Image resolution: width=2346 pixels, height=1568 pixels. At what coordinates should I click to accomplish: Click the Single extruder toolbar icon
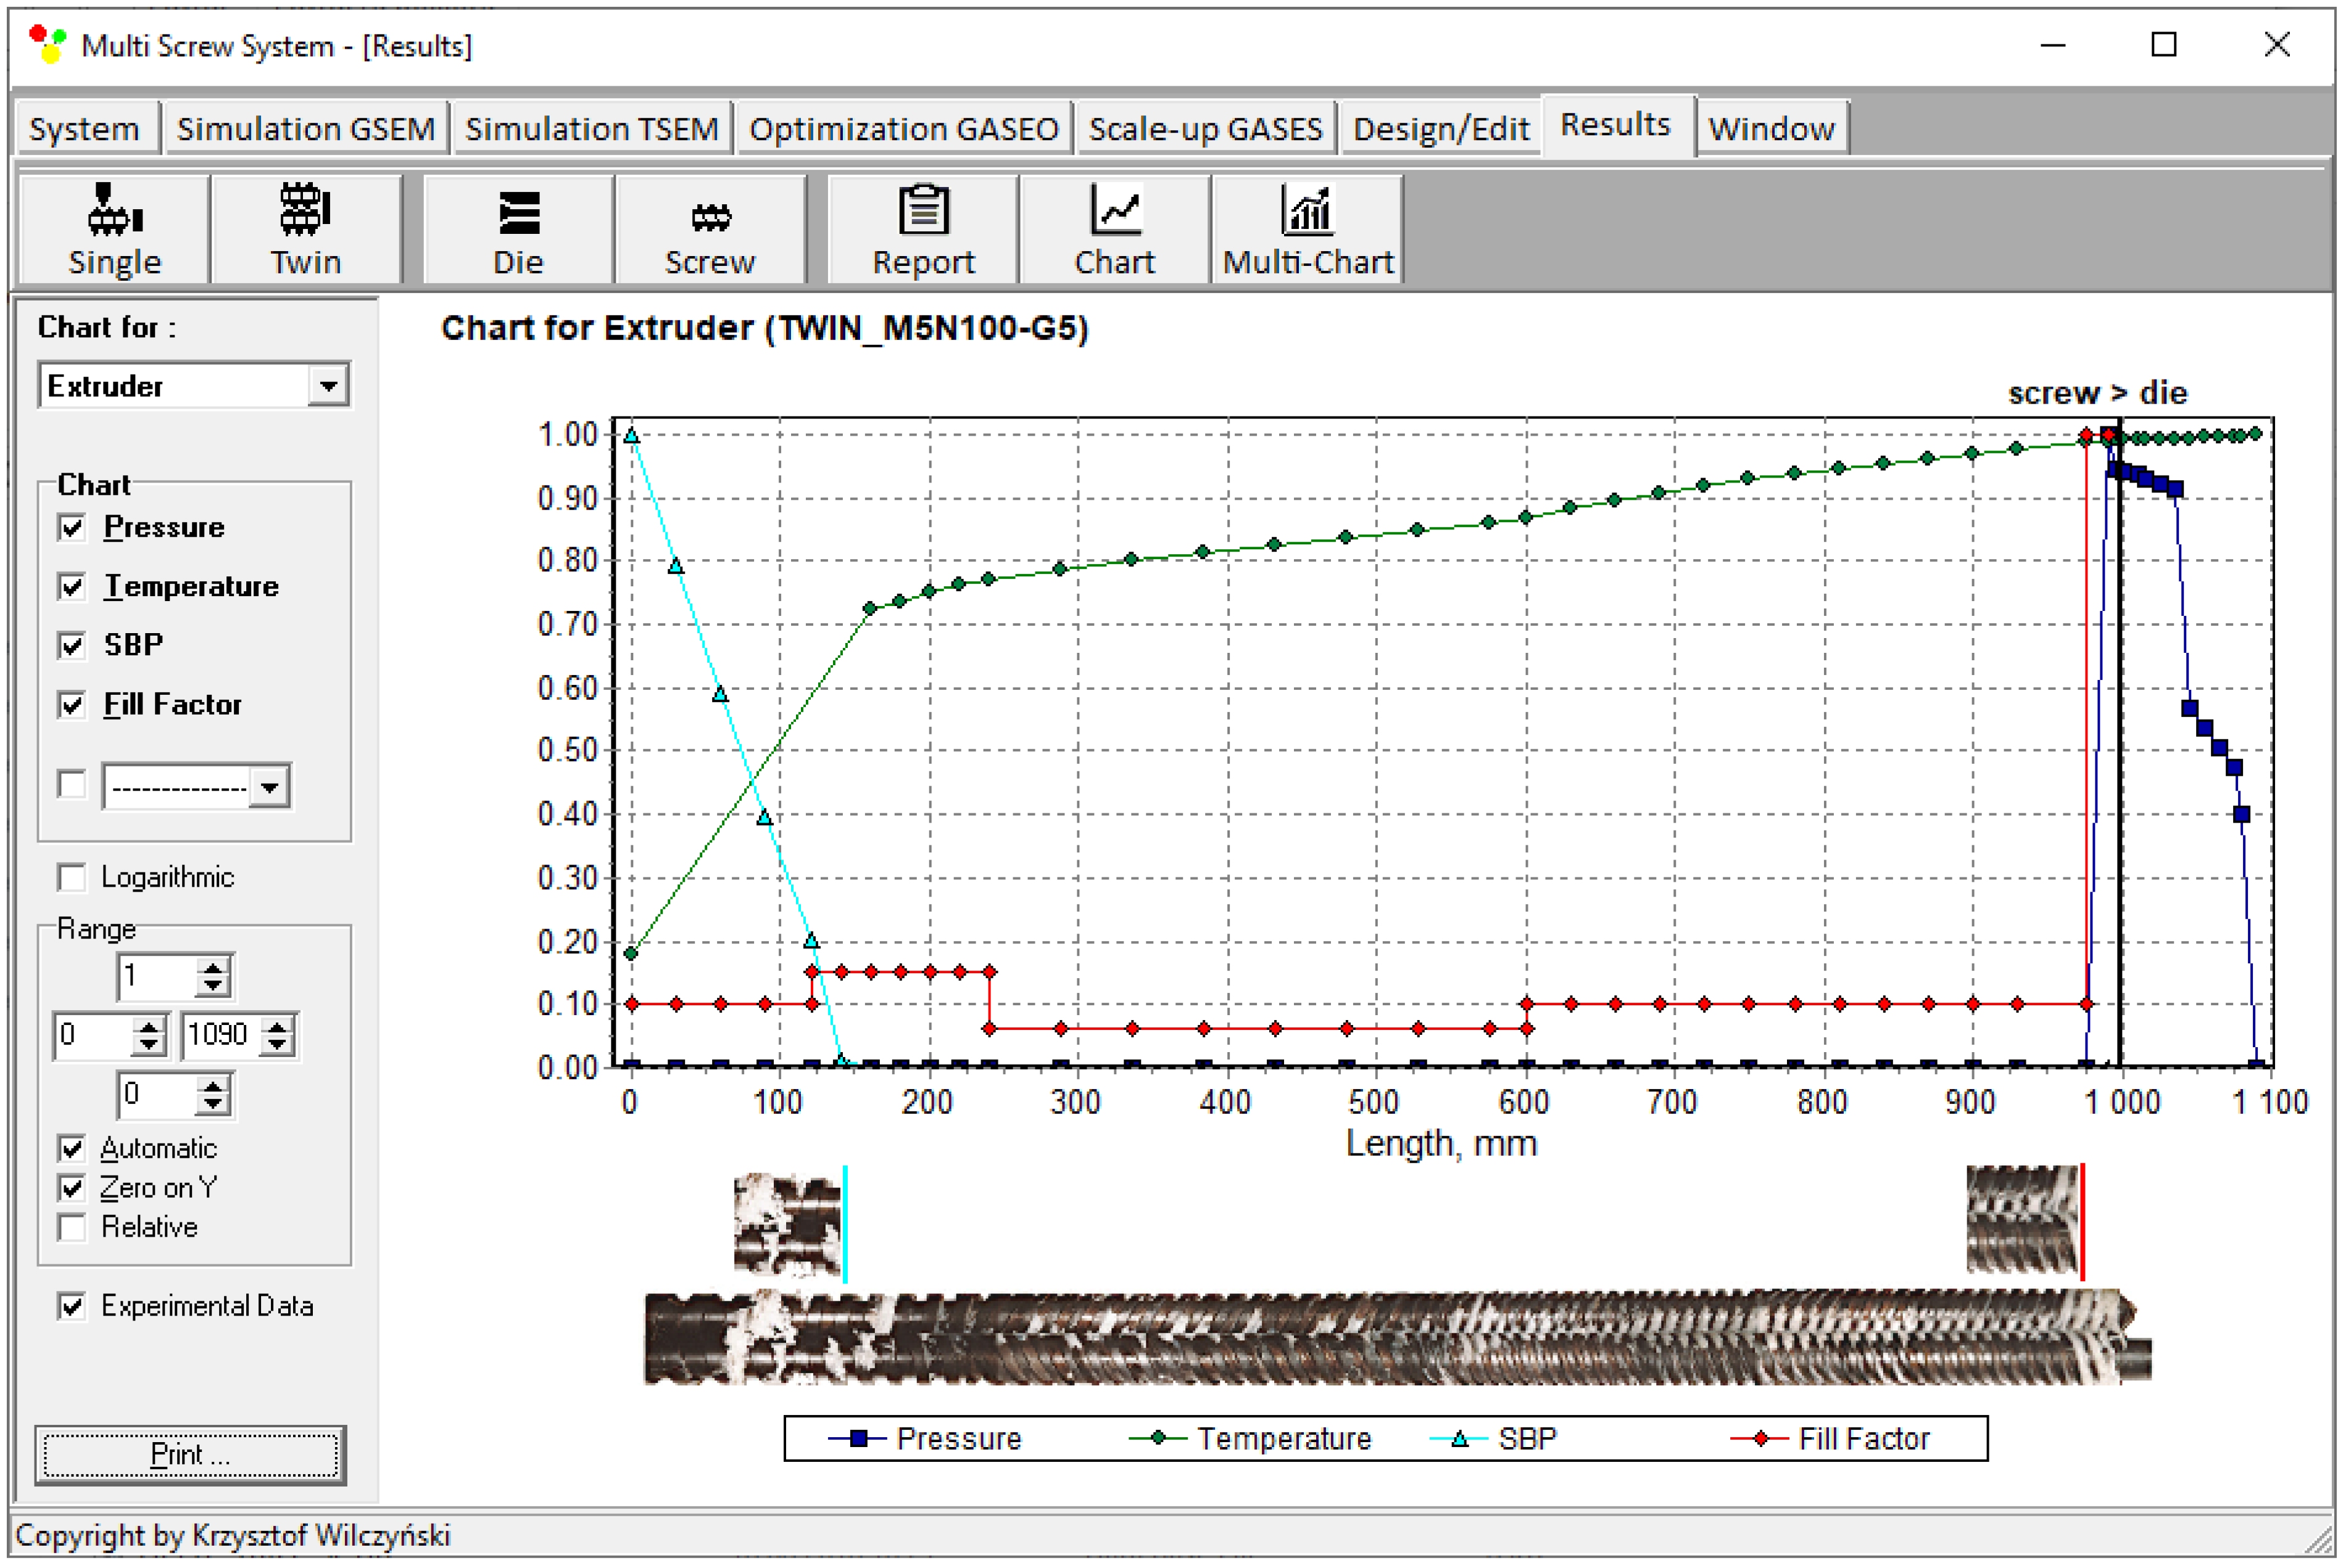point(114,229)
